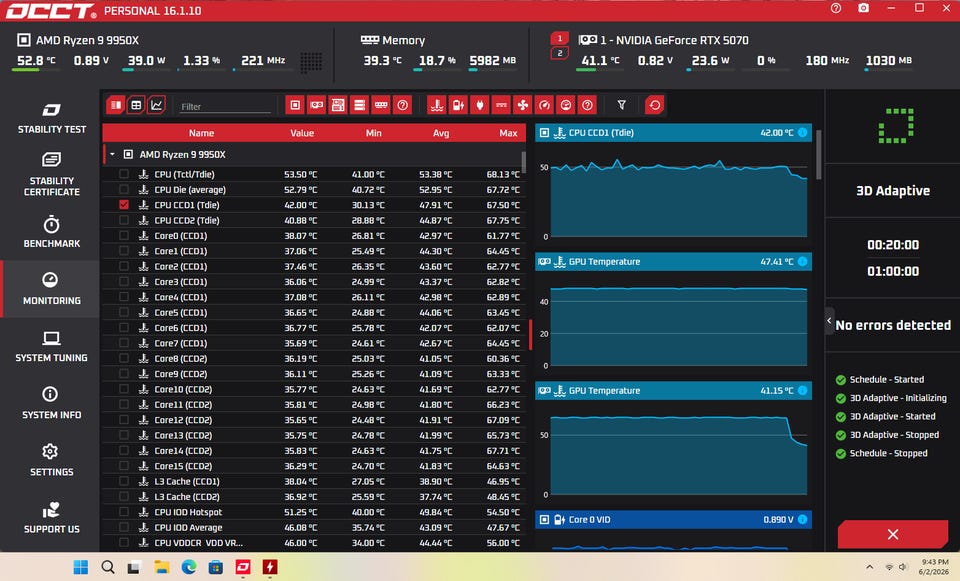
Task: Click info icon on the 47.41 °C GPU graph
Action: 802,262
